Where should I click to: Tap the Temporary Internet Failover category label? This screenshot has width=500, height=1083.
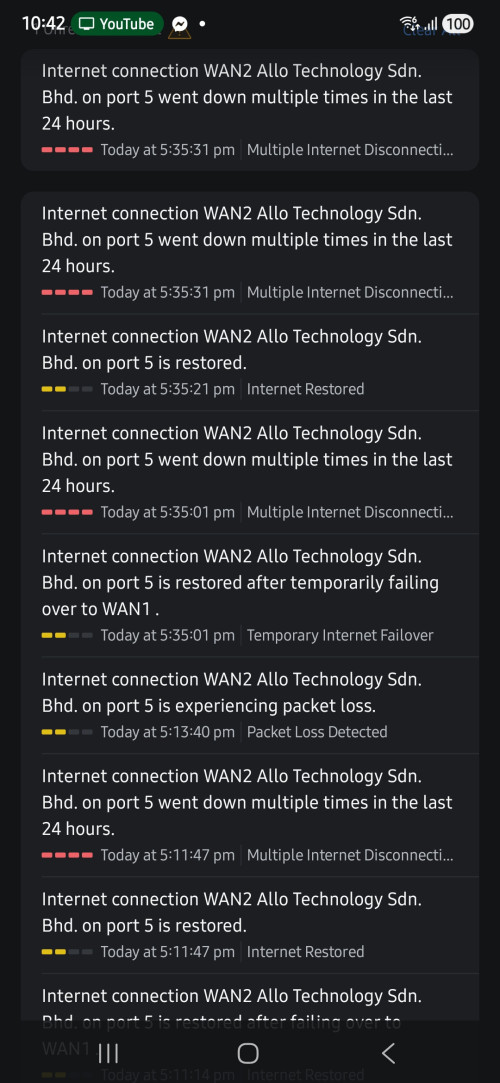click(x=340, y=635)
